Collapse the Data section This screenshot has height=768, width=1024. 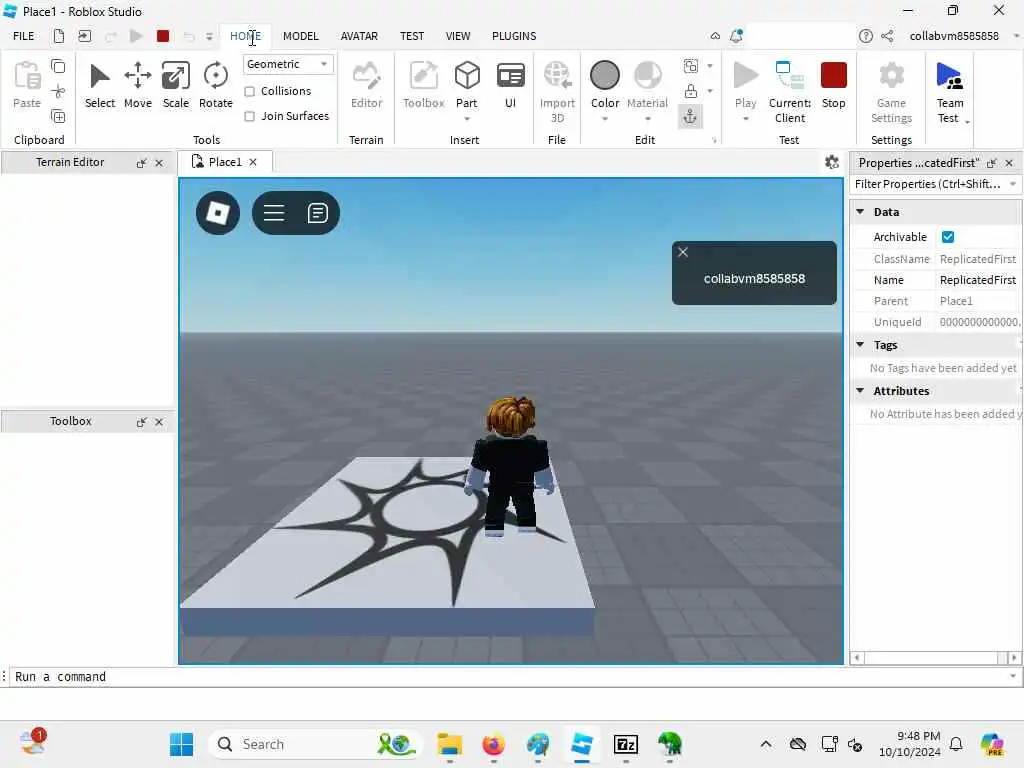[x=860, y=212]
